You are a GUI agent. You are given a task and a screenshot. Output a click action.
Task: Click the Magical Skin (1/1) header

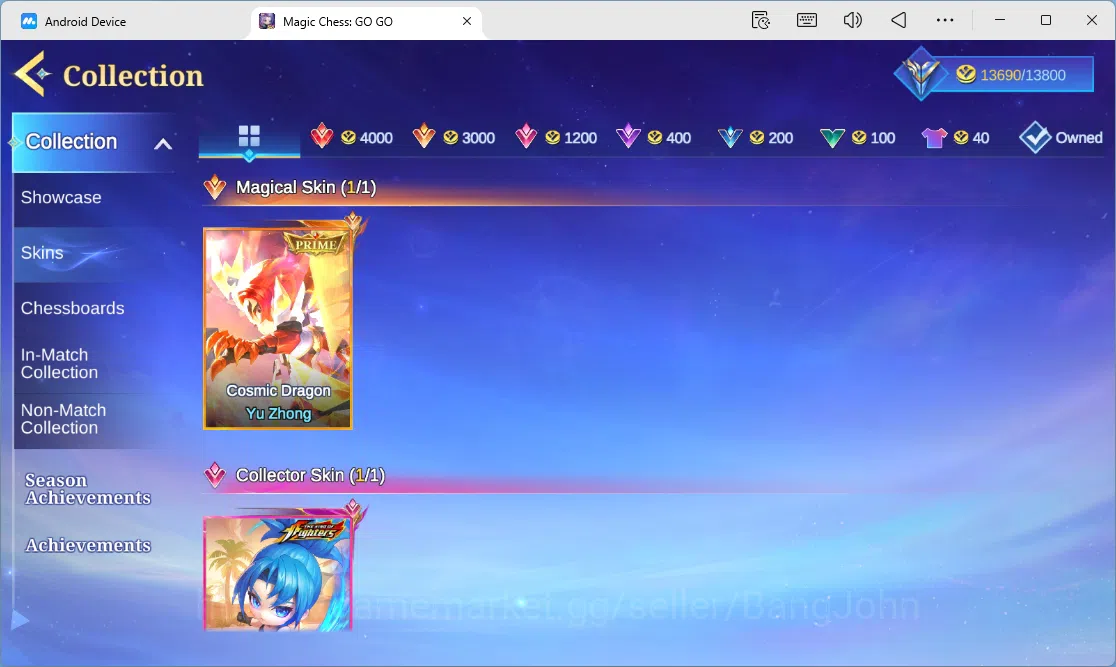tap(306, 187)
